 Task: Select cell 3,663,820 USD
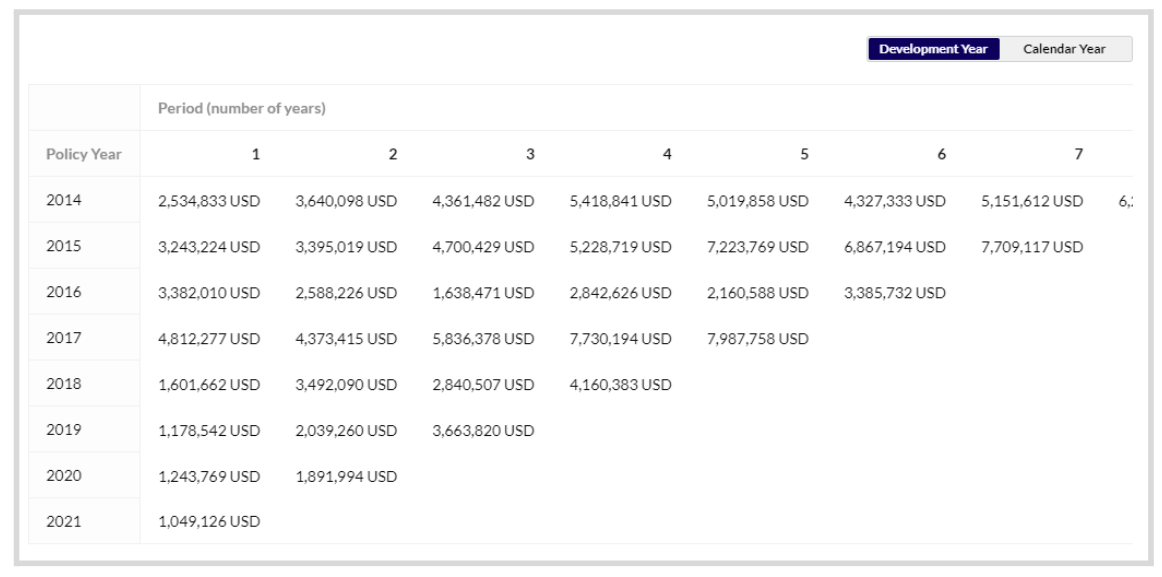pos(483,430)
